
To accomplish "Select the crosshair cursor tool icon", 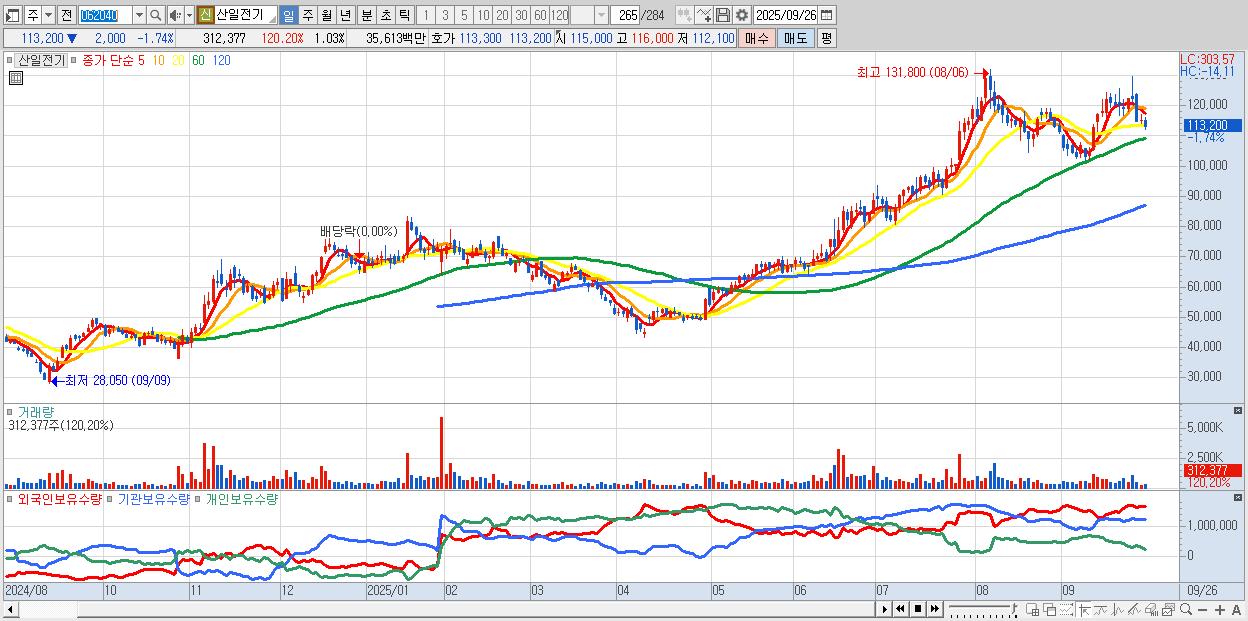I will [1084, 610].
